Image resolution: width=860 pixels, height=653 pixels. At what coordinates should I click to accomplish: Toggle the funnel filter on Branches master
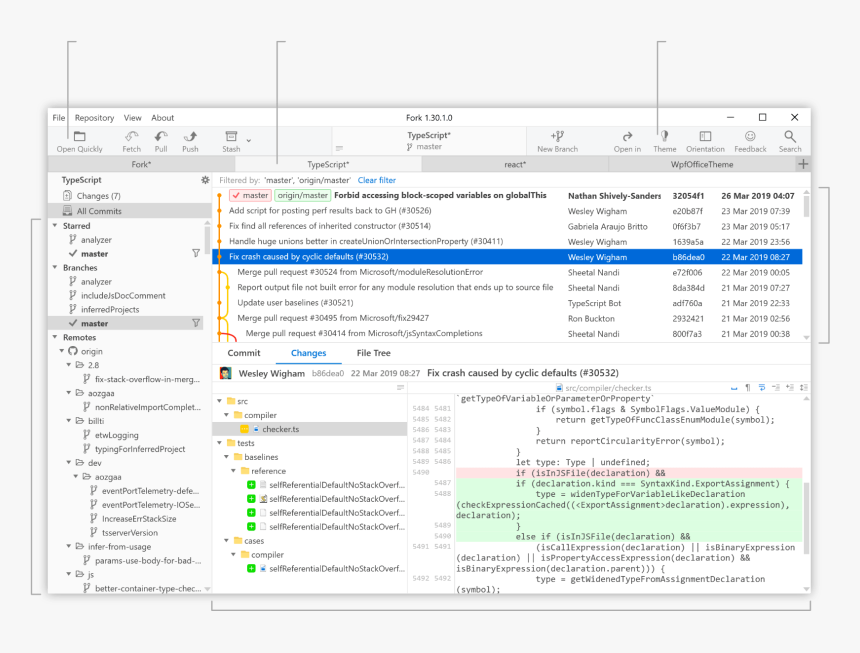coord(196,323)
